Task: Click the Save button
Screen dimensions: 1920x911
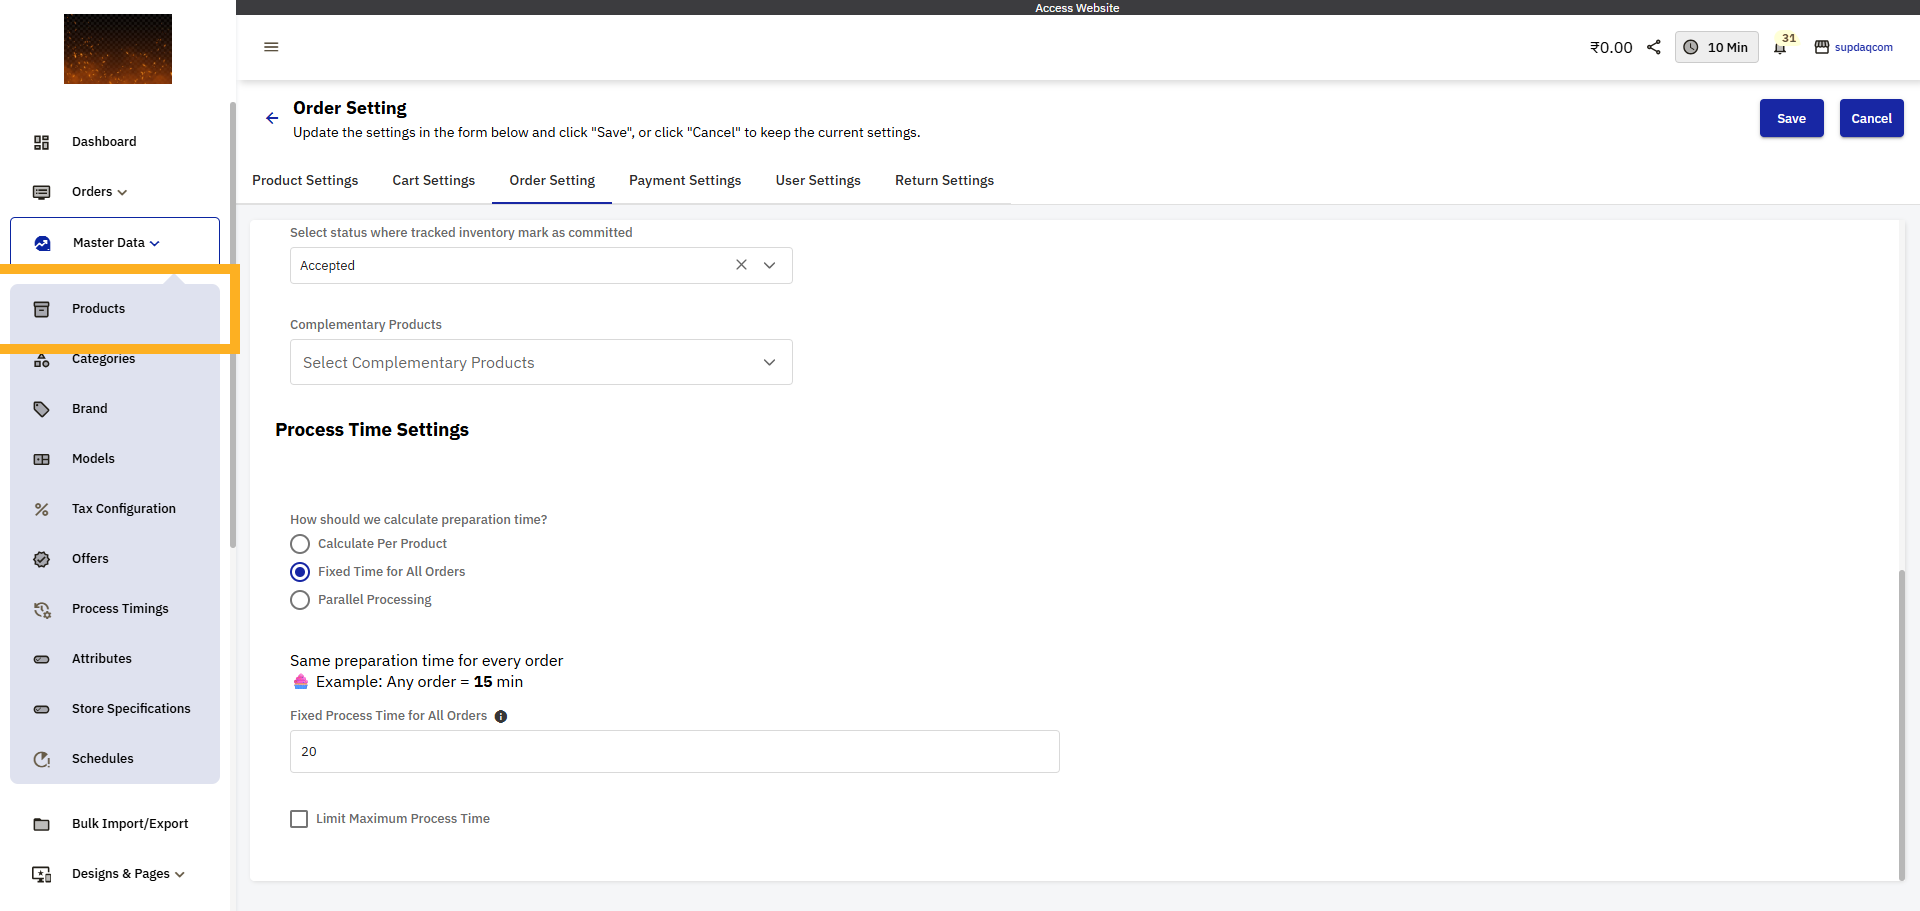Action: (1791, 118)
